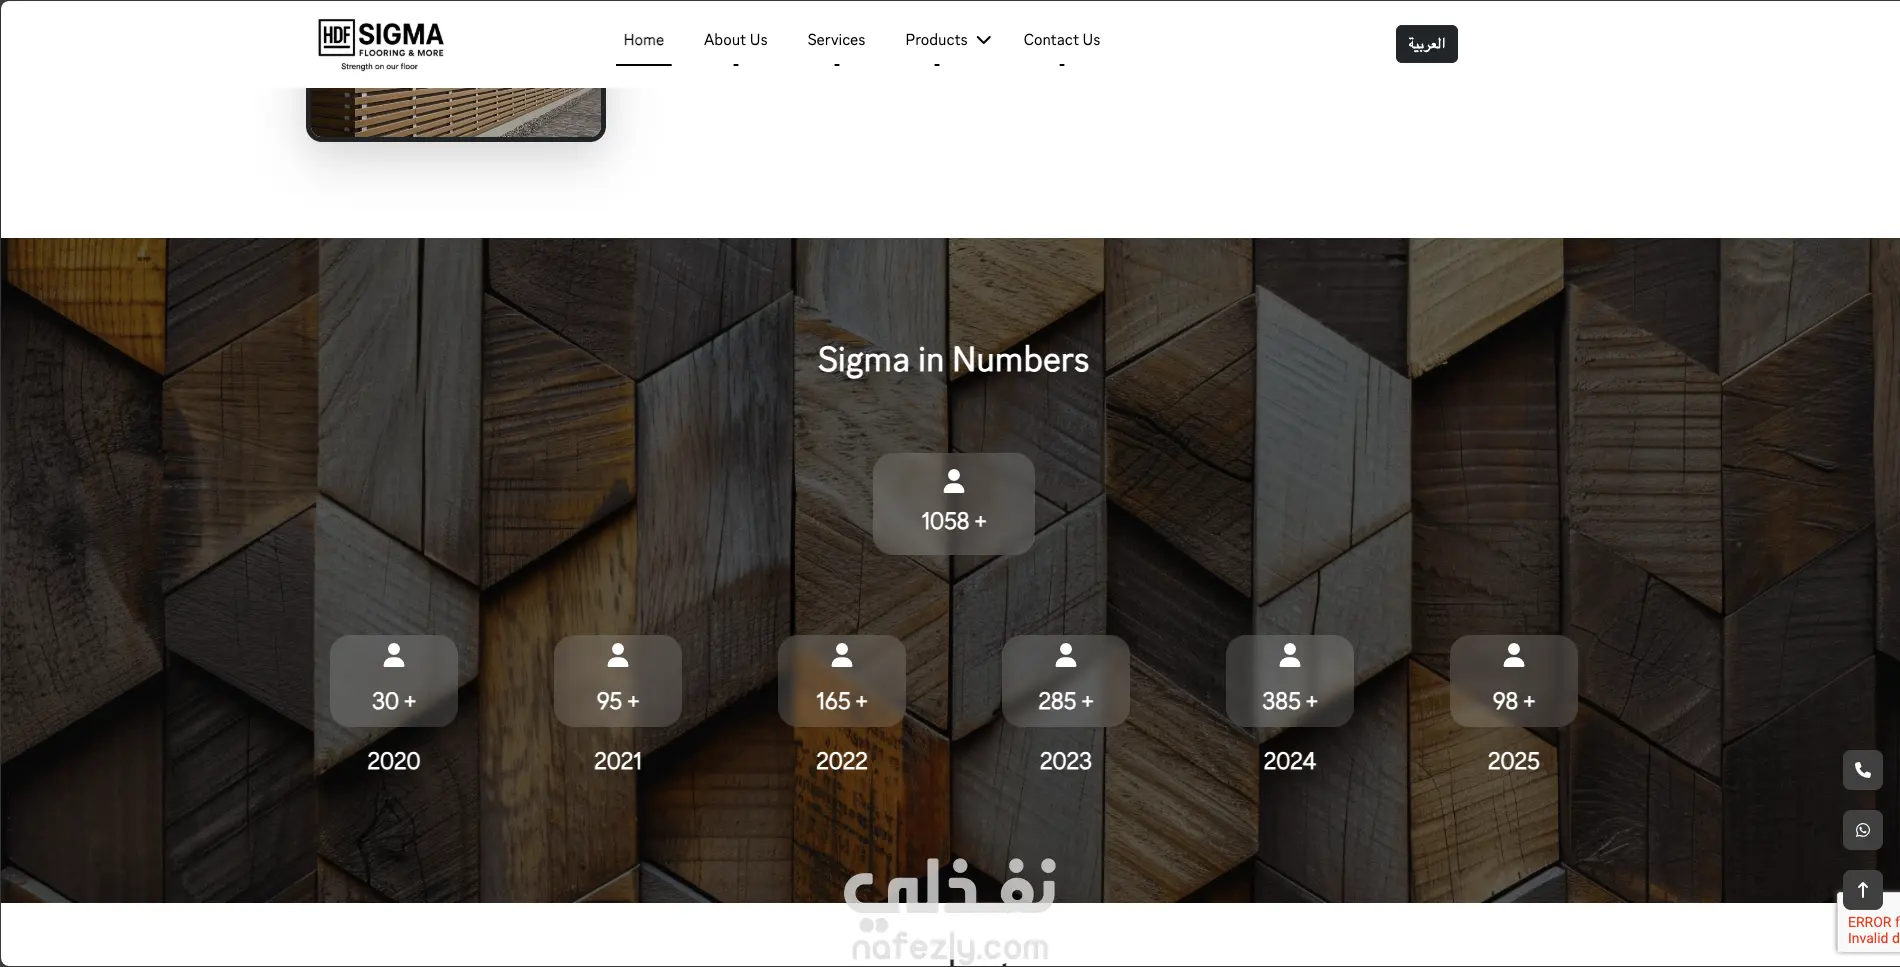Go to the About Us page
The image size is (1900, 967).
(735, 40)
